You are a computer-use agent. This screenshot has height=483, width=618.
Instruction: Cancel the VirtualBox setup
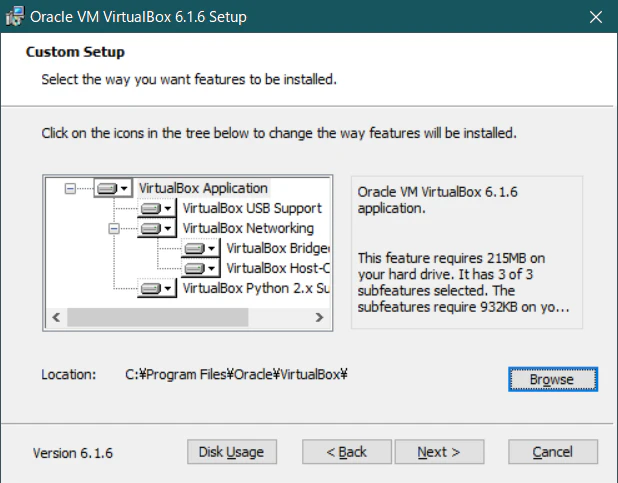coord(553,452)
